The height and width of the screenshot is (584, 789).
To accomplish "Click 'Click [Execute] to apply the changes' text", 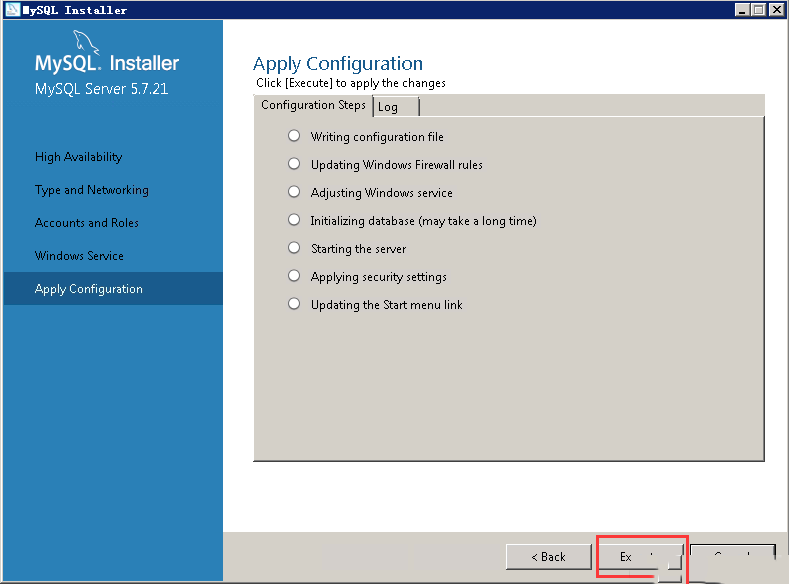I will (x=351, y=83).
